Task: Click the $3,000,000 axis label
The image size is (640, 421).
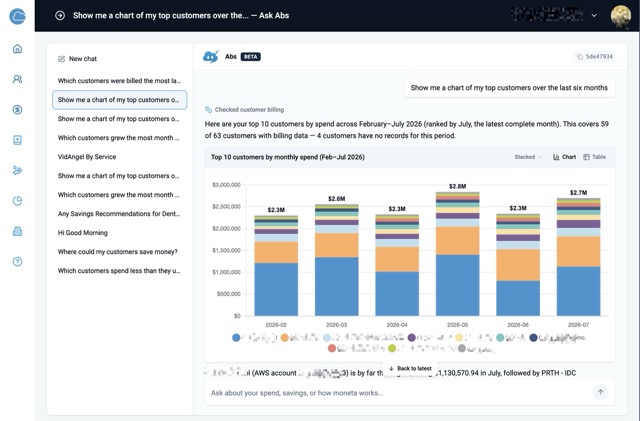Action: 226,185
